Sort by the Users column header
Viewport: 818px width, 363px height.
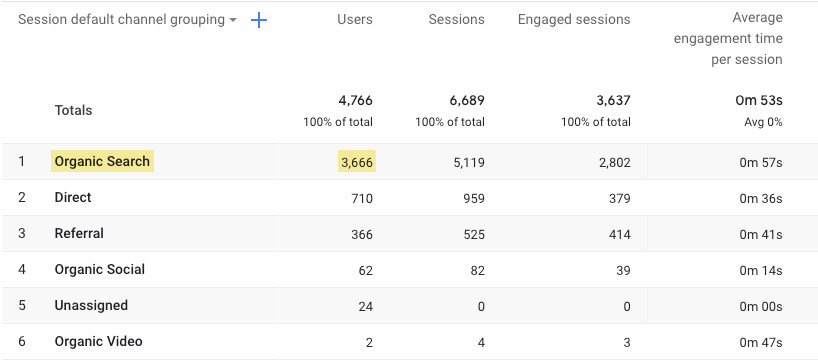click(x=355, y=20)
